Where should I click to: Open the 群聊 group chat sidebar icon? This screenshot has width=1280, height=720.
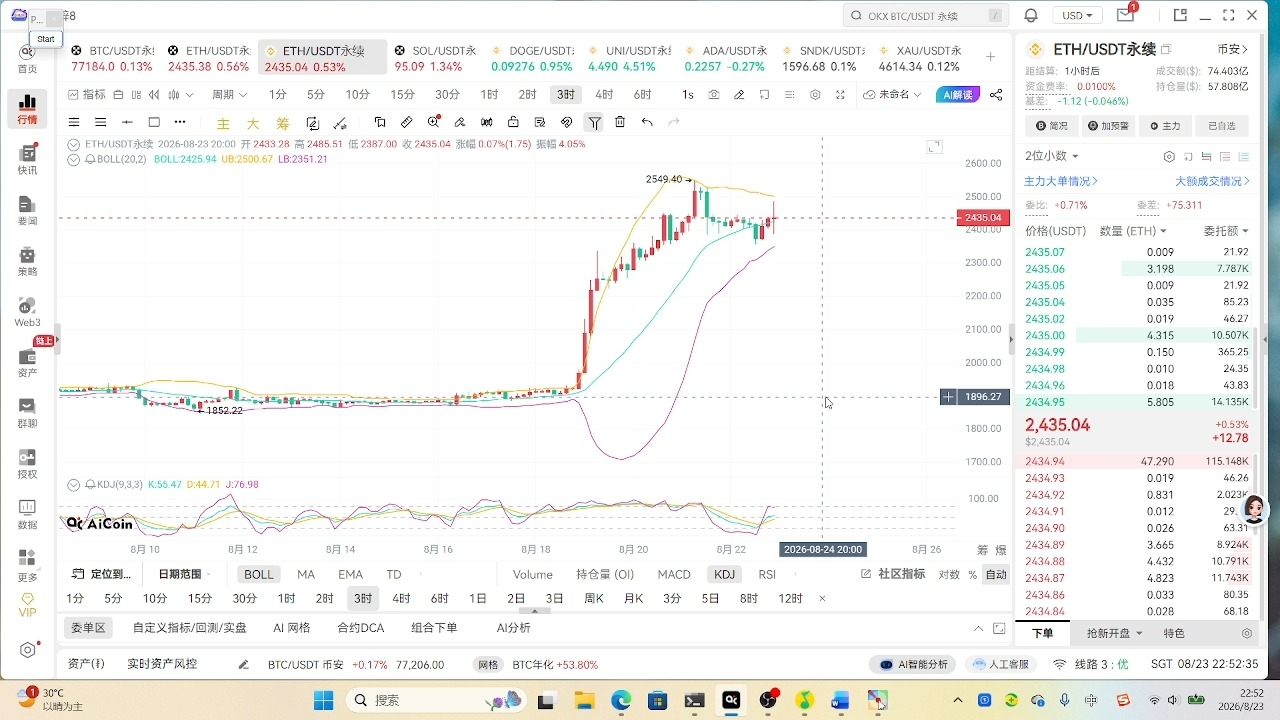pyautogui.click(x=27, y=414)
